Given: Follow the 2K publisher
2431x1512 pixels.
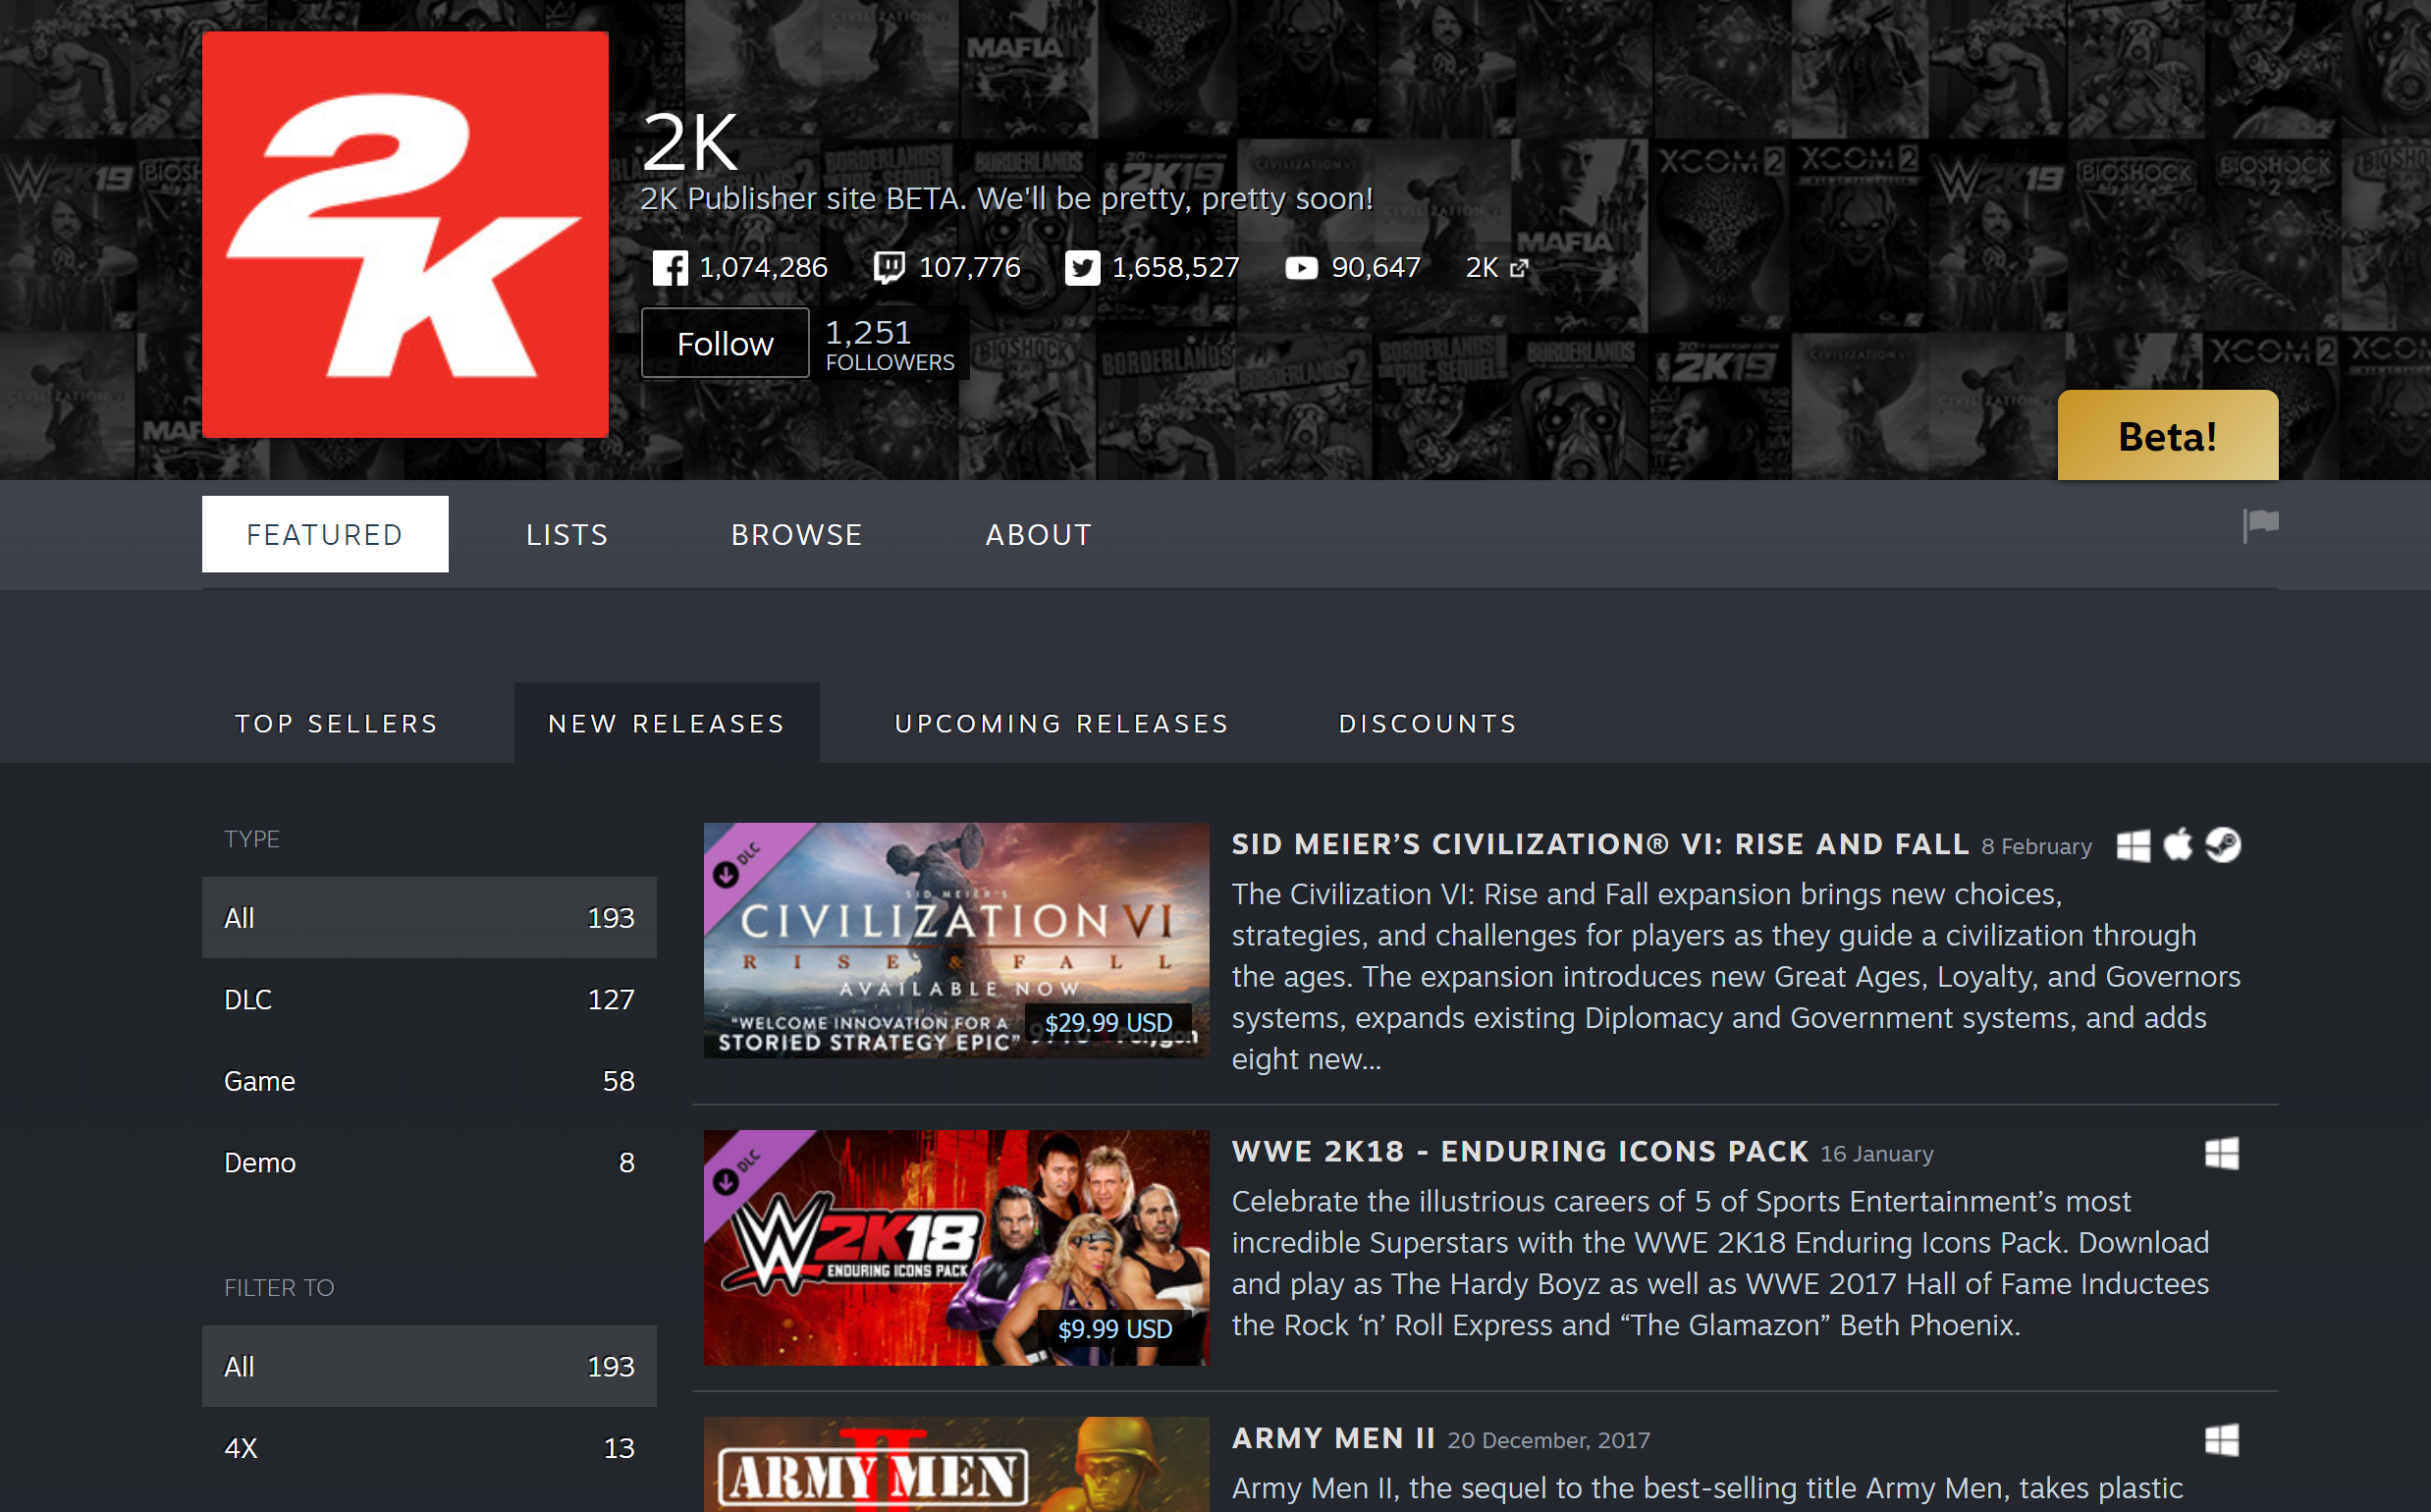Looking at the screenshot, I should (725, 343).
